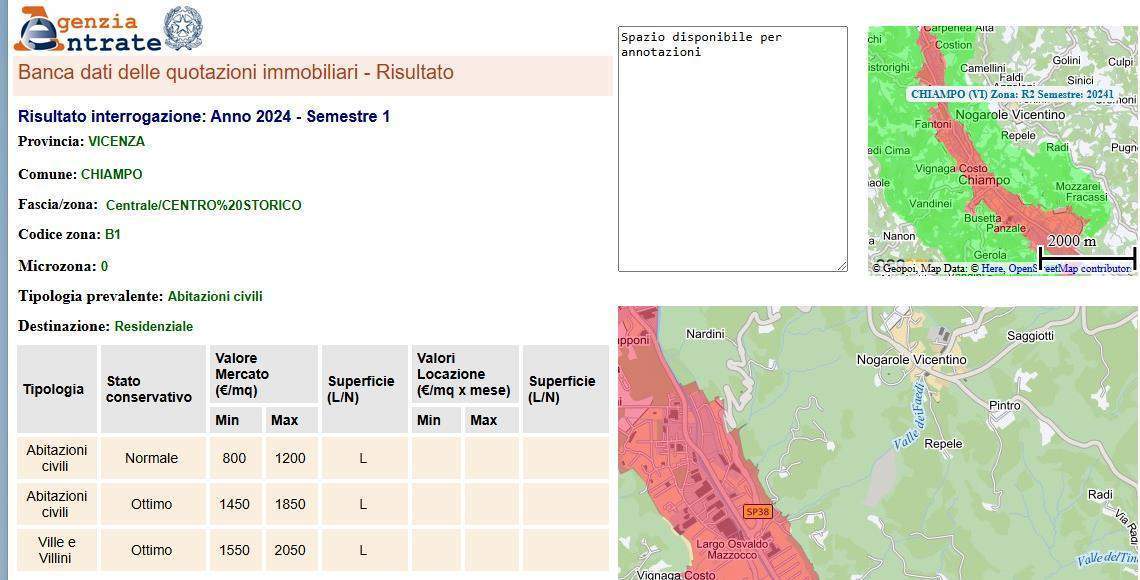Image resolution: width=1140 pixels, height=580 pixels.
Task: Click the Largo Osvaldo Mazzocco map label
Action: [x=731, y=549]
